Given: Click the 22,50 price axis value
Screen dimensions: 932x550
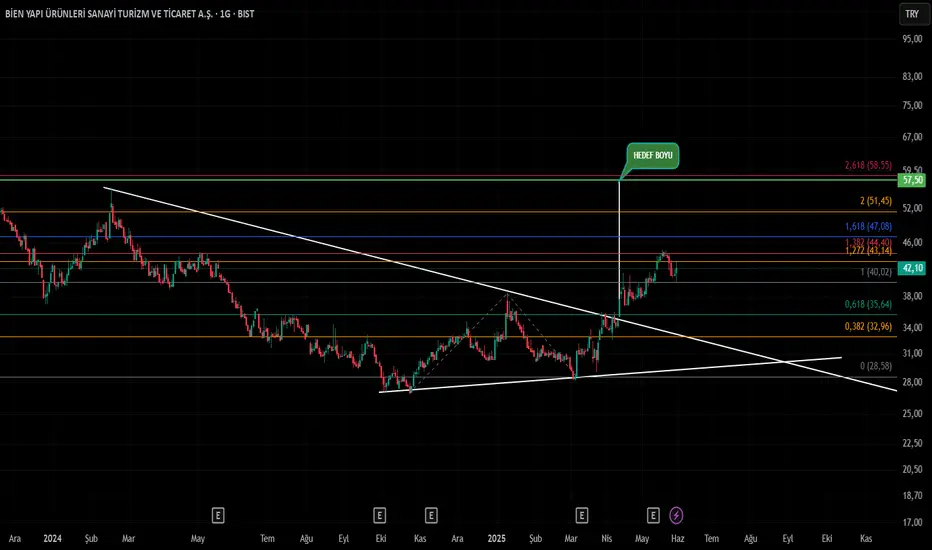Looking at the screenshot, I should coord(912,443).
